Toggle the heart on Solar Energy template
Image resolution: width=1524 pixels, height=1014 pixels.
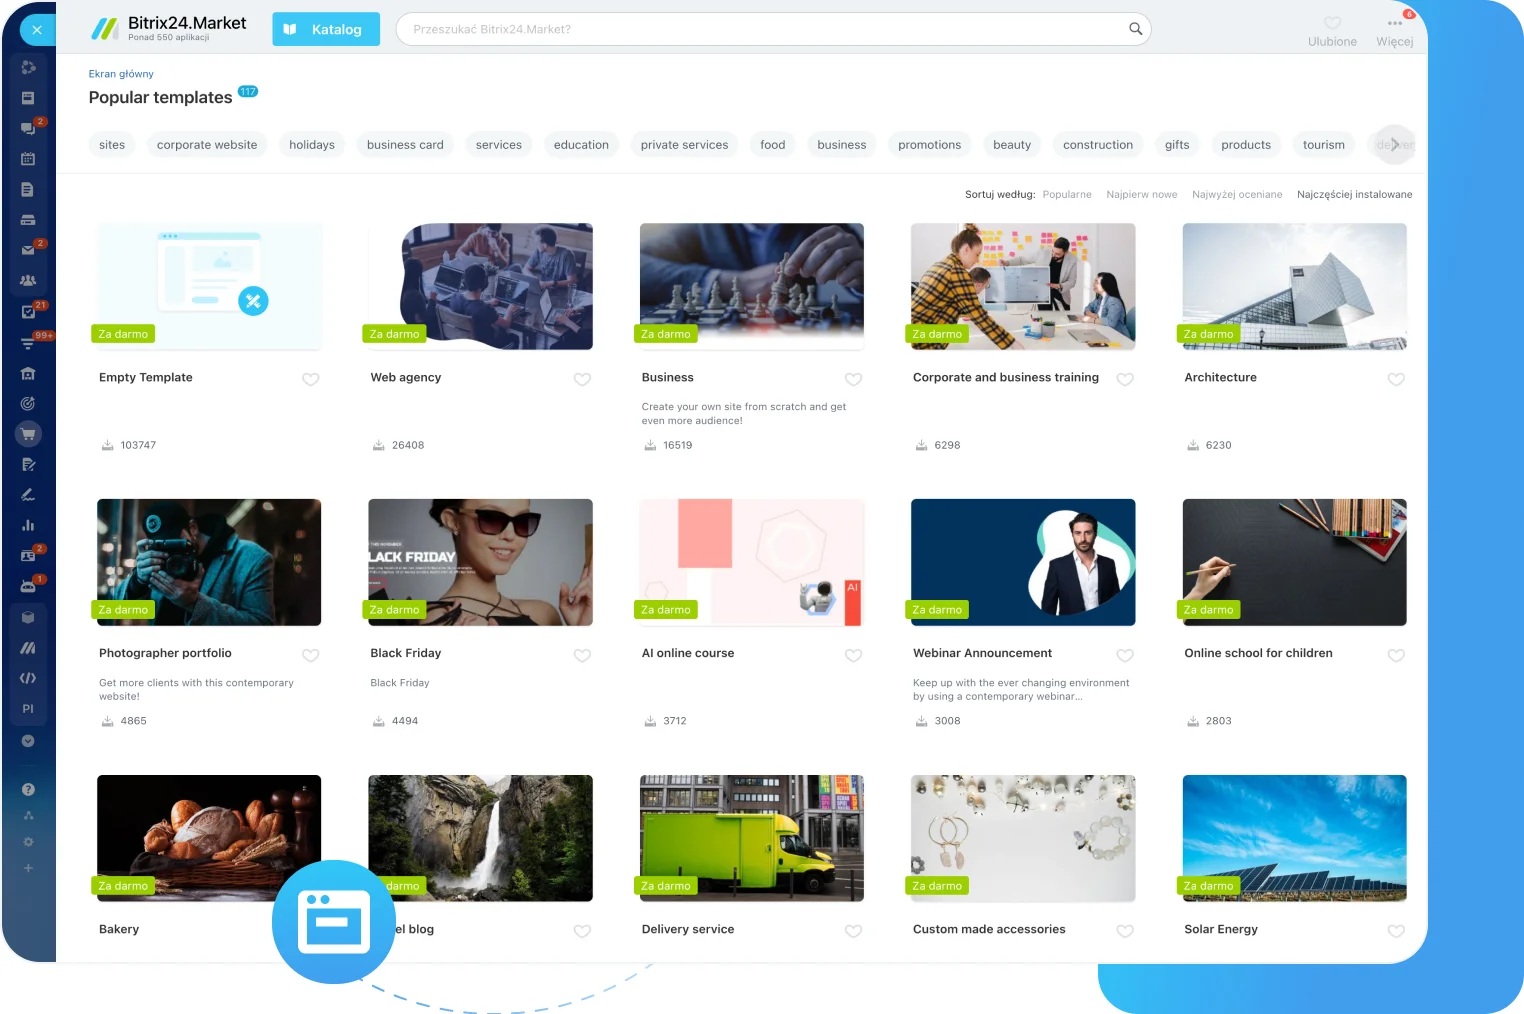point(1396,931)
